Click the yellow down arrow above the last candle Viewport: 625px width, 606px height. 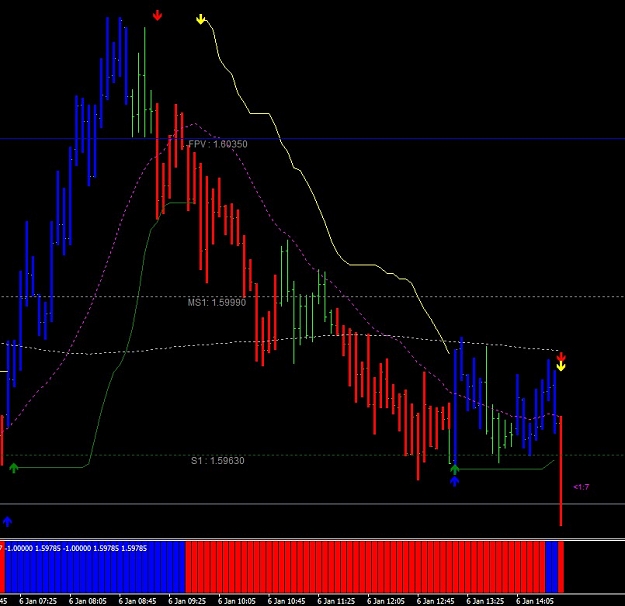[561, 366]
